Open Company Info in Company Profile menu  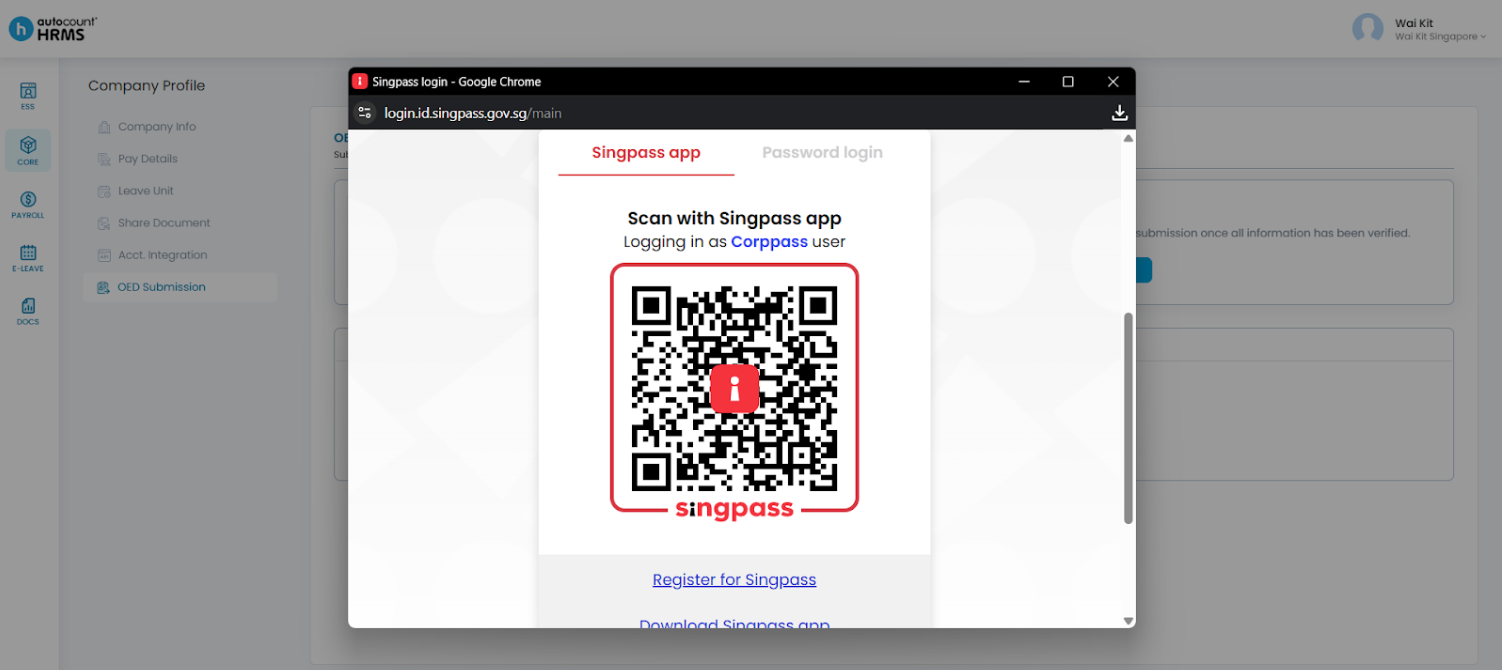[x=157, y=127]
